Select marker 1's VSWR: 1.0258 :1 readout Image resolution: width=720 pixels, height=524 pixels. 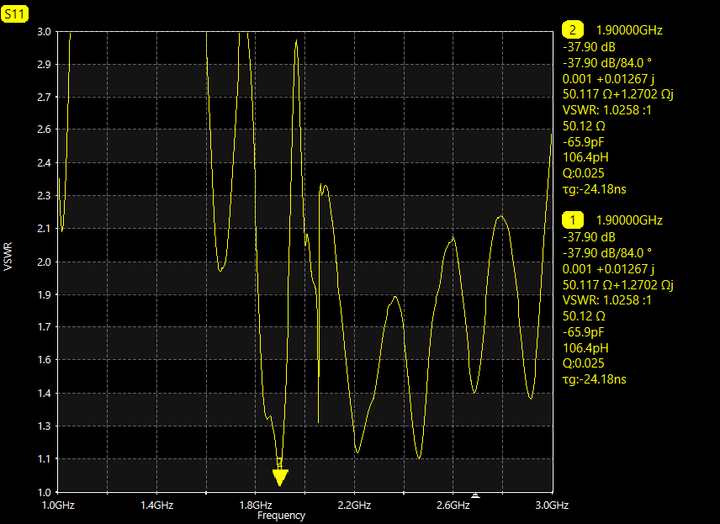coord(607,300)
